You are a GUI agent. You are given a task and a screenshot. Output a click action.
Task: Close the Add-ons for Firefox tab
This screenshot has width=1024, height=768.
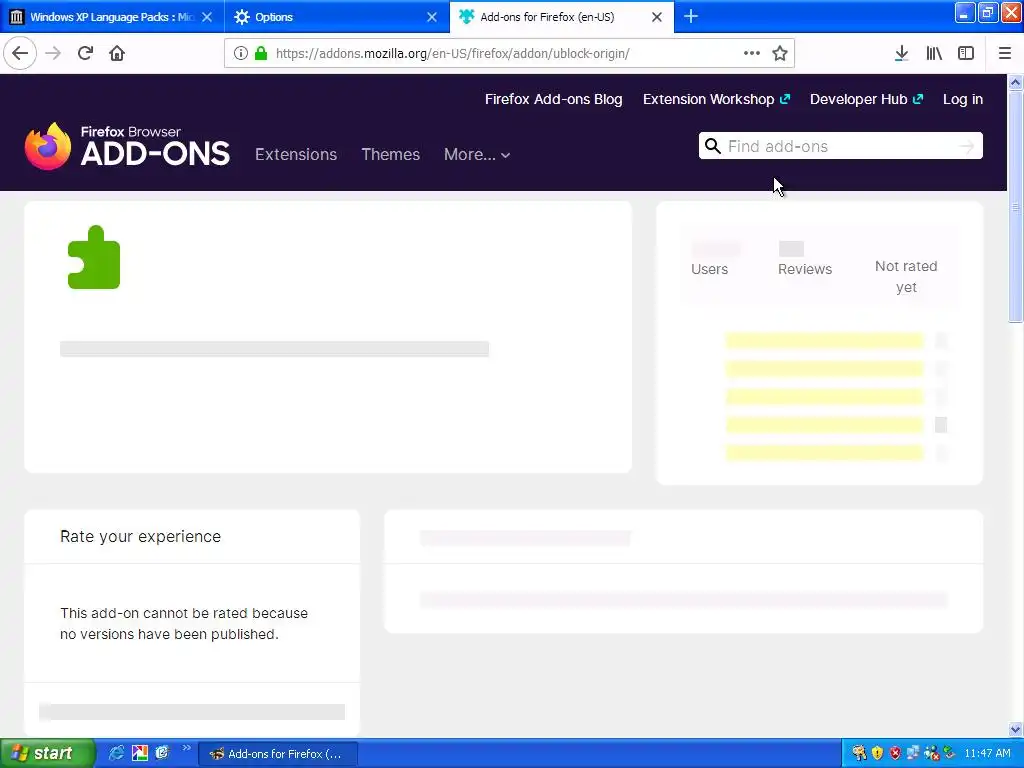tap(657, 17)
